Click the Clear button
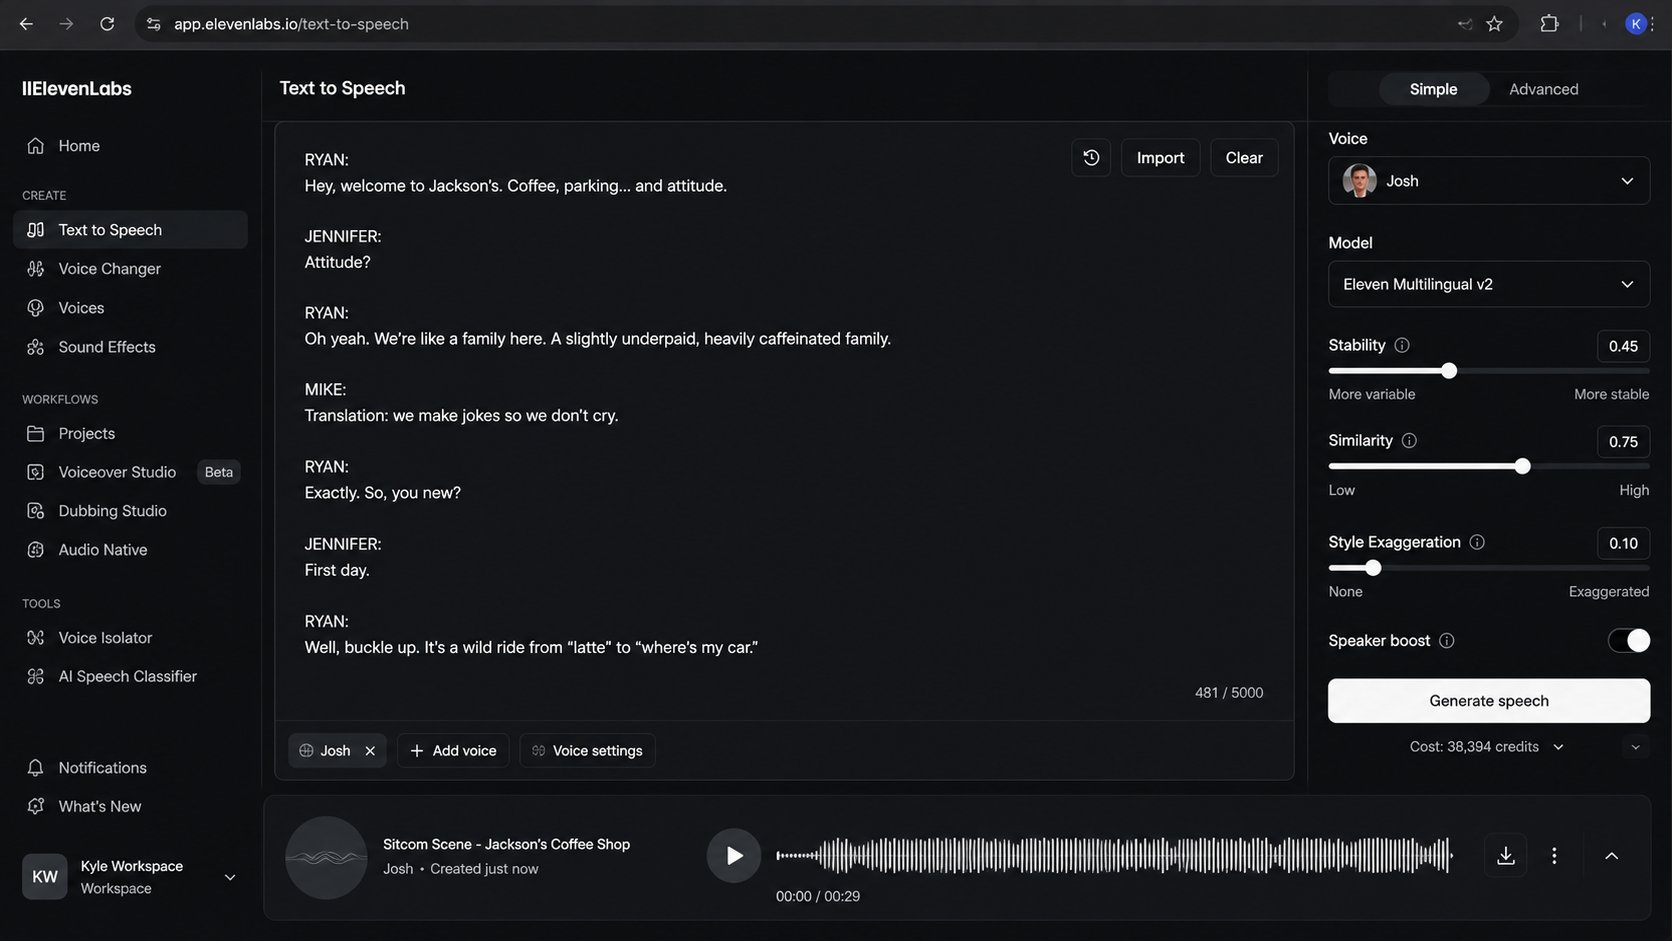The width and height of the screenshot is (1672, 941). point(1244,158)
